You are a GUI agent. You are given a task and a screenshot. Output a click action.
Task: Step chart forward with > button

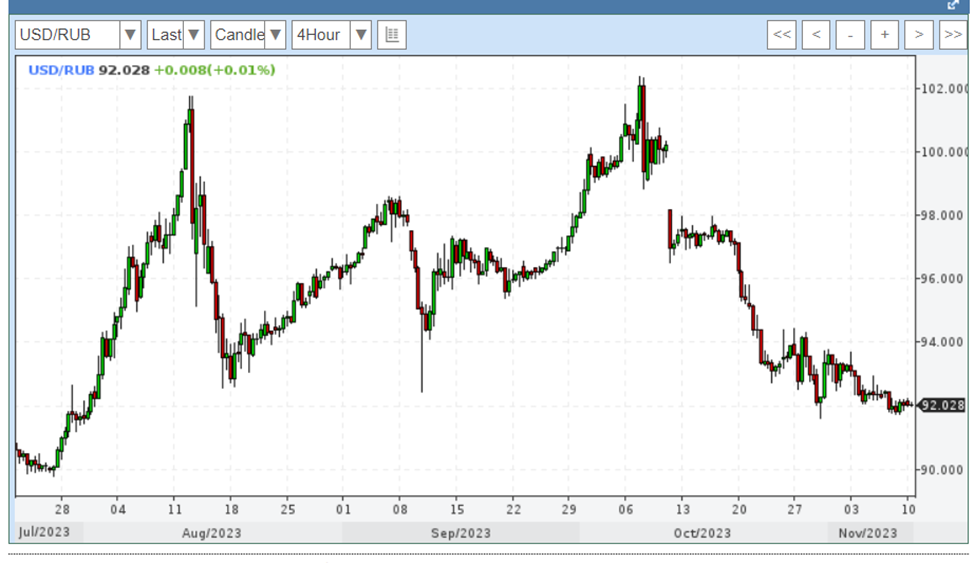919,35
